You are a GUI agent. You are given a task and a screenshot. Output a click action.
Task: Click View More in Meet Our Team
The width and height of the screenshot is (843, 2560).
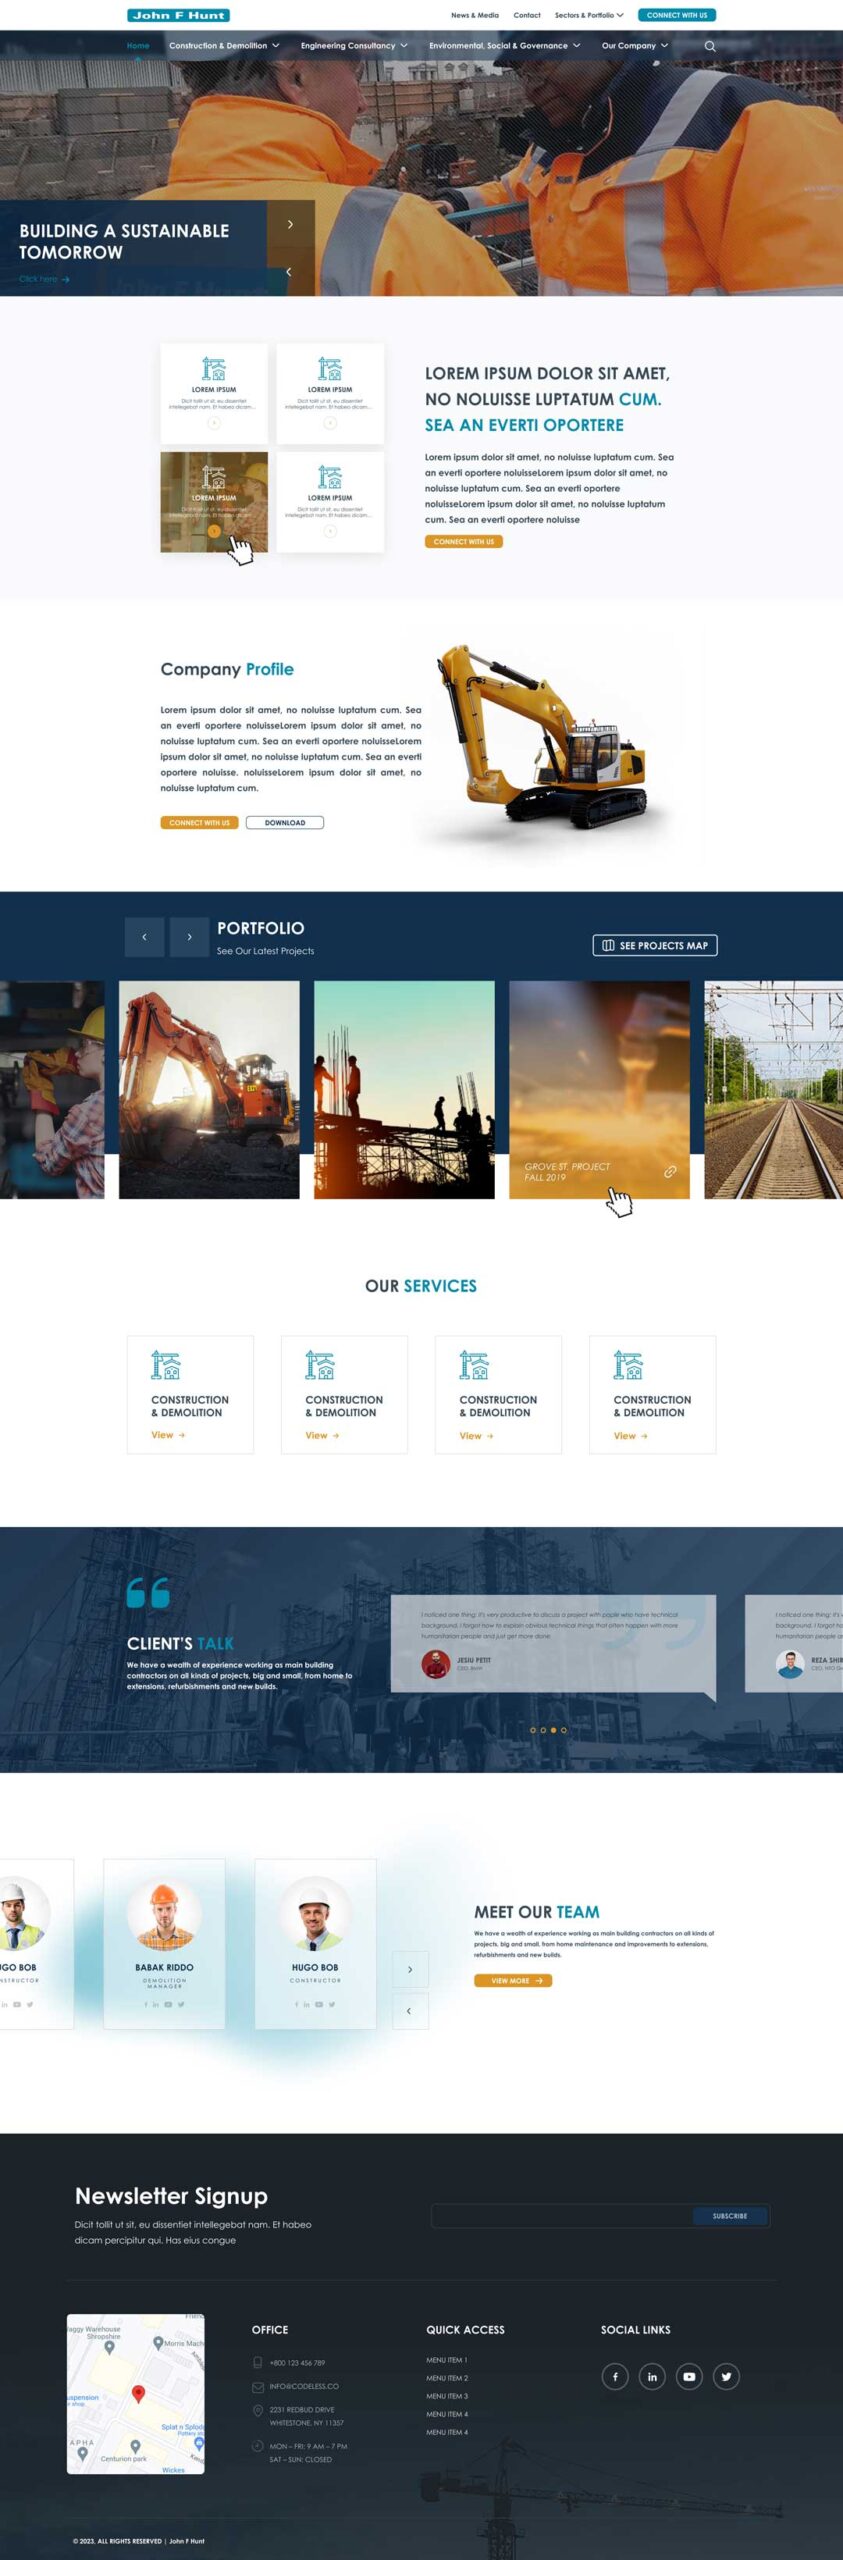[x=513, y=1980]
